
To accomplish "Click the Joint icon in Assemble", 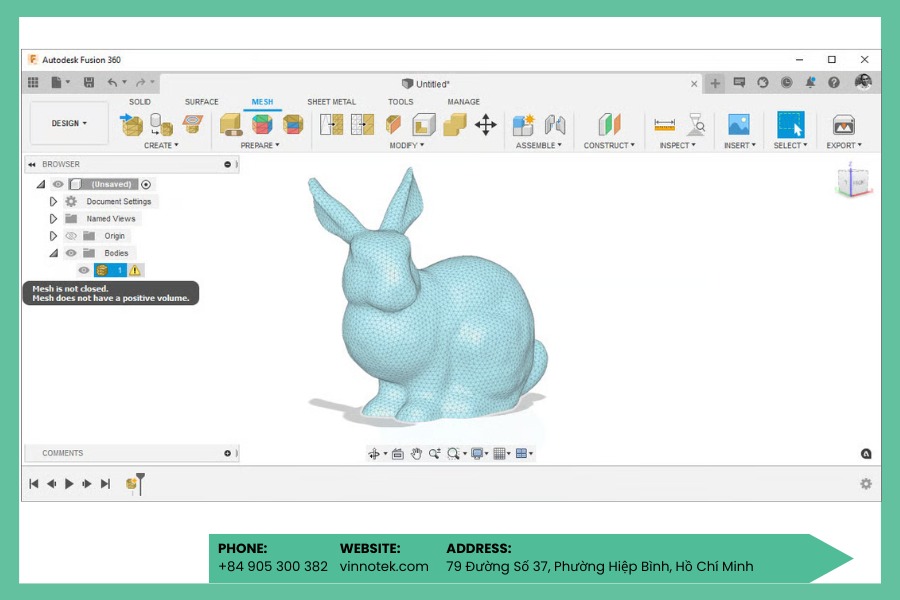I will (x=554, y=125).
